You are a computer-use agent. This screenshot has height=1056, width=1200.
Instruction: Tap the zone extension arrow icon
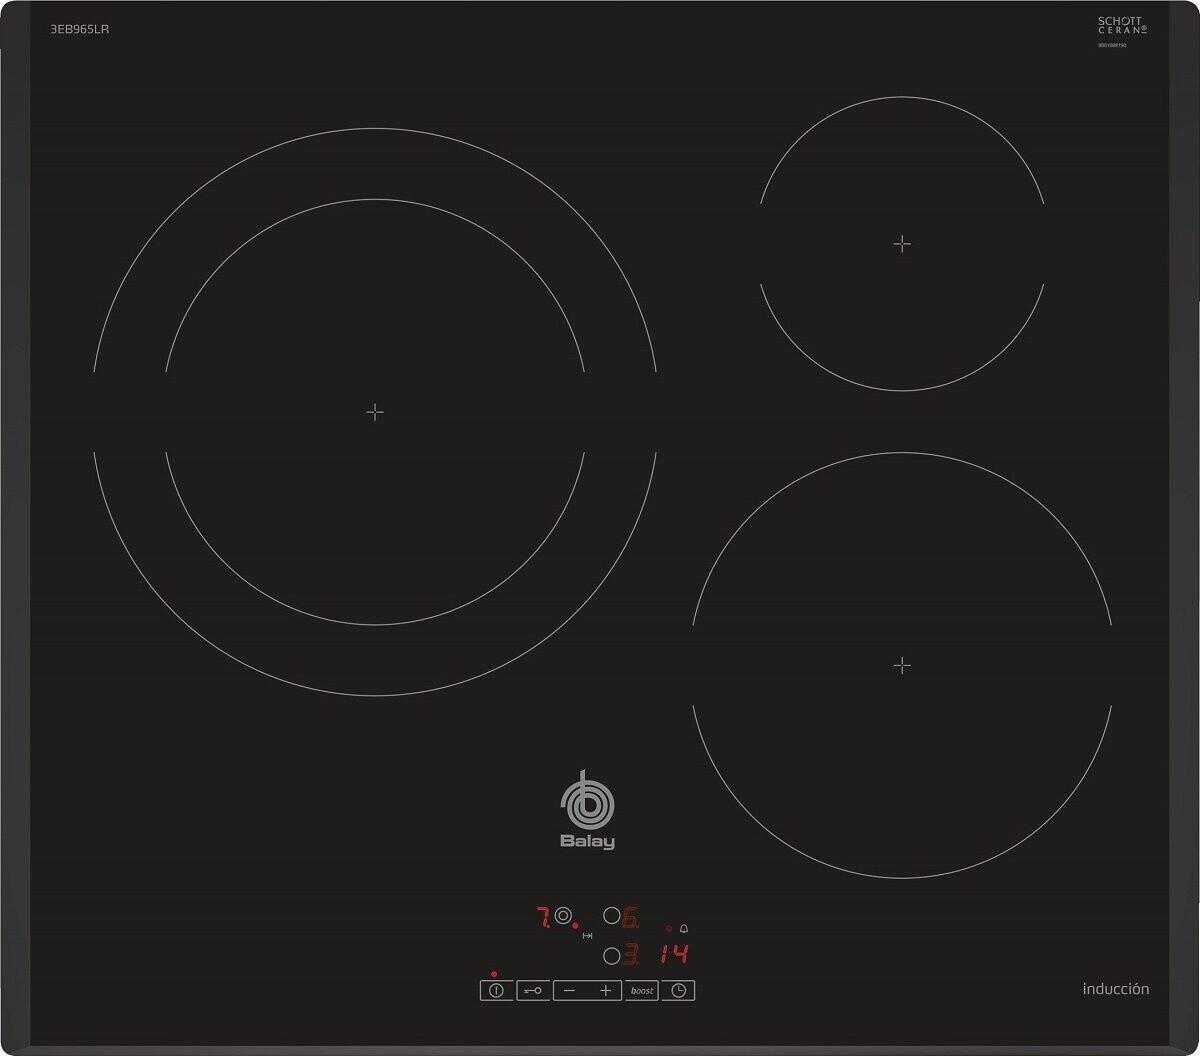point(588,936)
